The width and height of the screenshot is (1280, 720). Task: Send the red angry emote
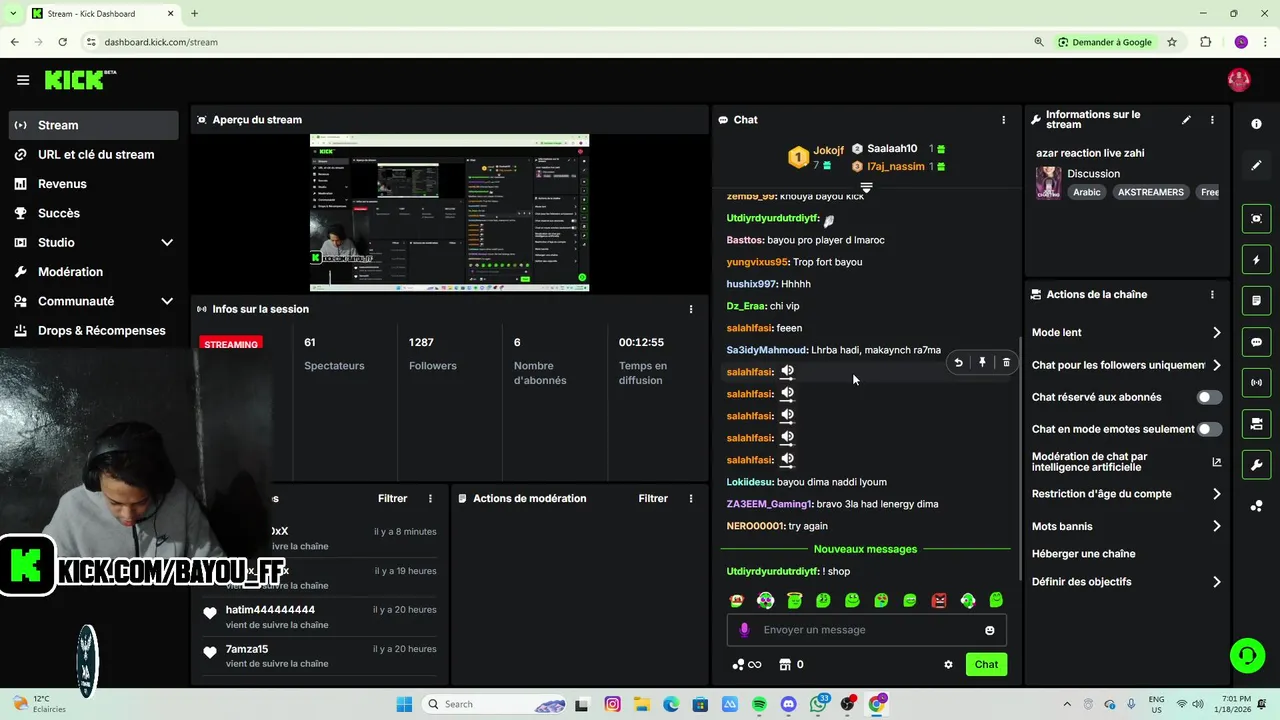(x=939, y=601)
